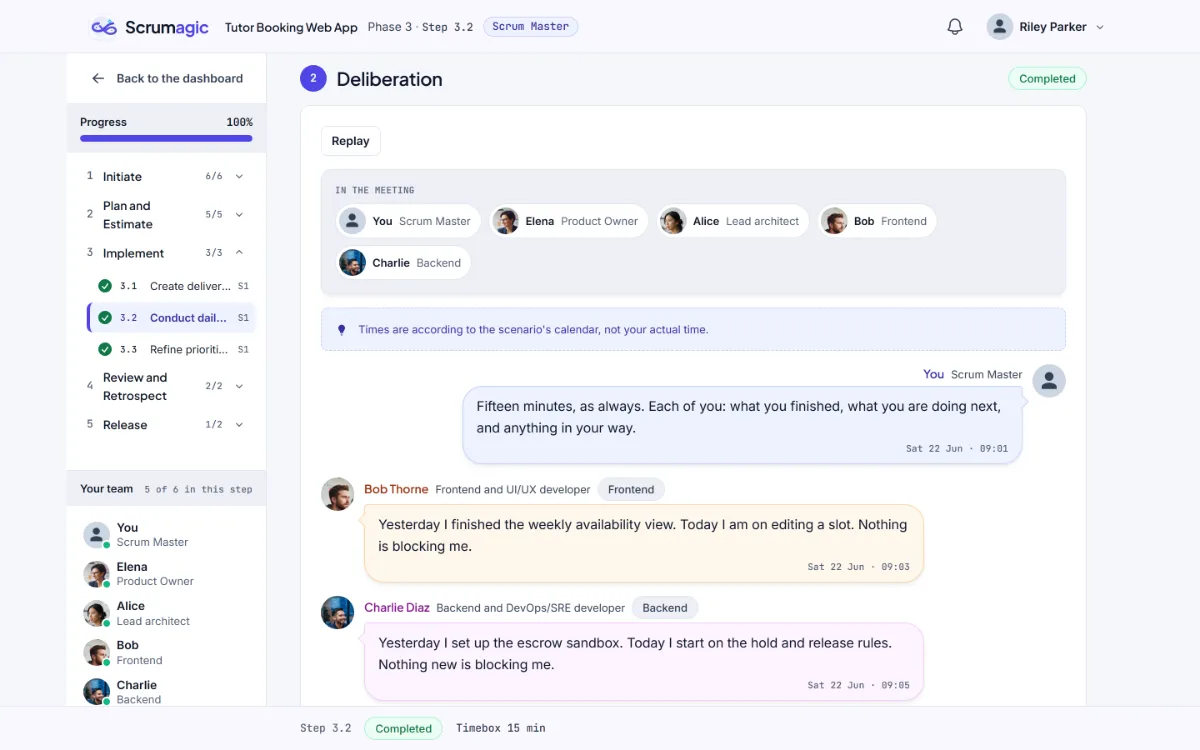Click the Charlie Diaz name in the chat

click(x=397, y=607)
